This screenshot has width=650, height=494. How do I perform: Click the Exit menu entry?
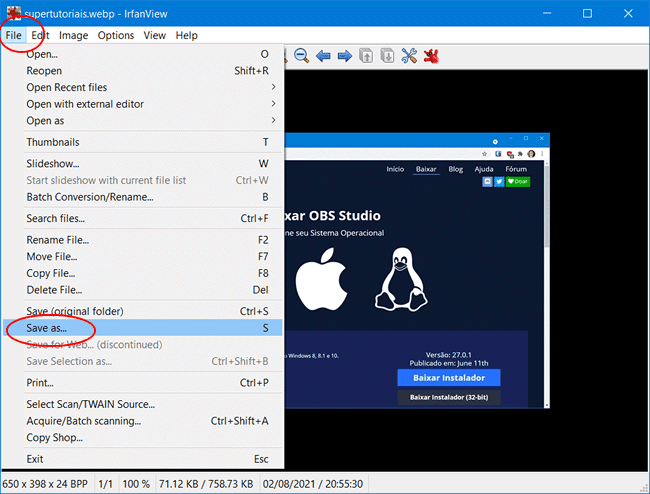[35, 459]
